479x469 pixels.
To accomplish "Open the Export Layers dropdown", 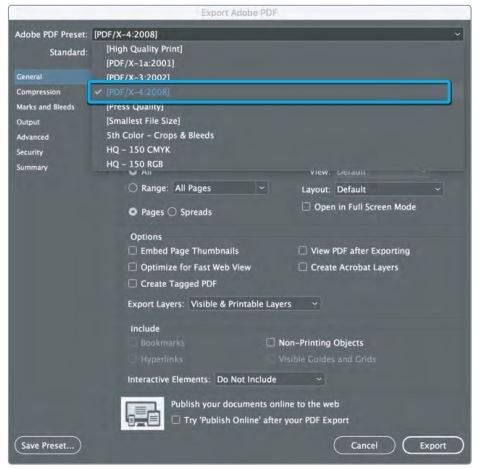I will pos(255,304).
